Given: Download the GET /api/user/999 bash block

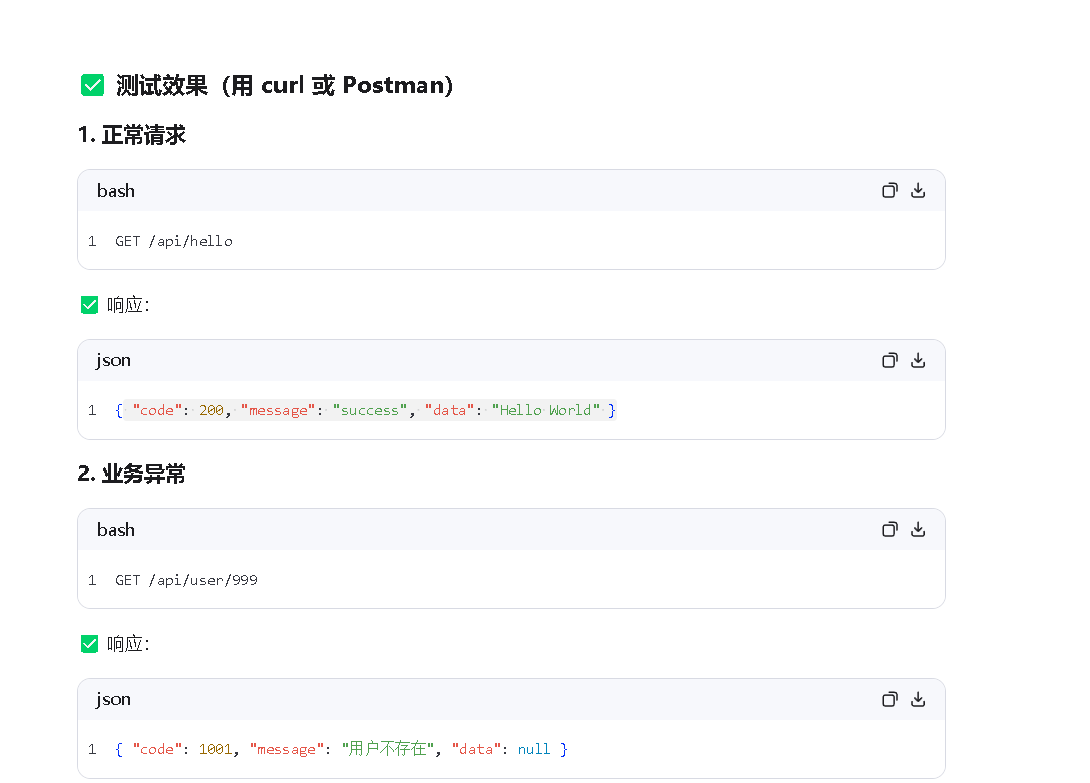Looking at the screenshot, I should coord(918,530).
